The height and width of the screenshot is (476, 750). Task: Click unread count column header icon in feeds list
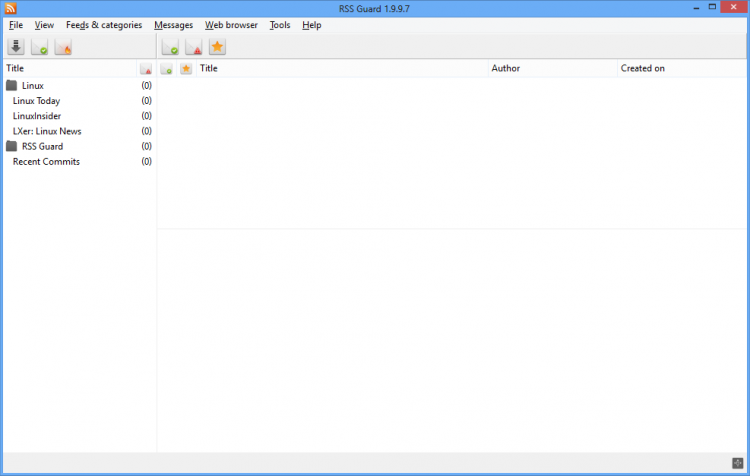point(146,69)
